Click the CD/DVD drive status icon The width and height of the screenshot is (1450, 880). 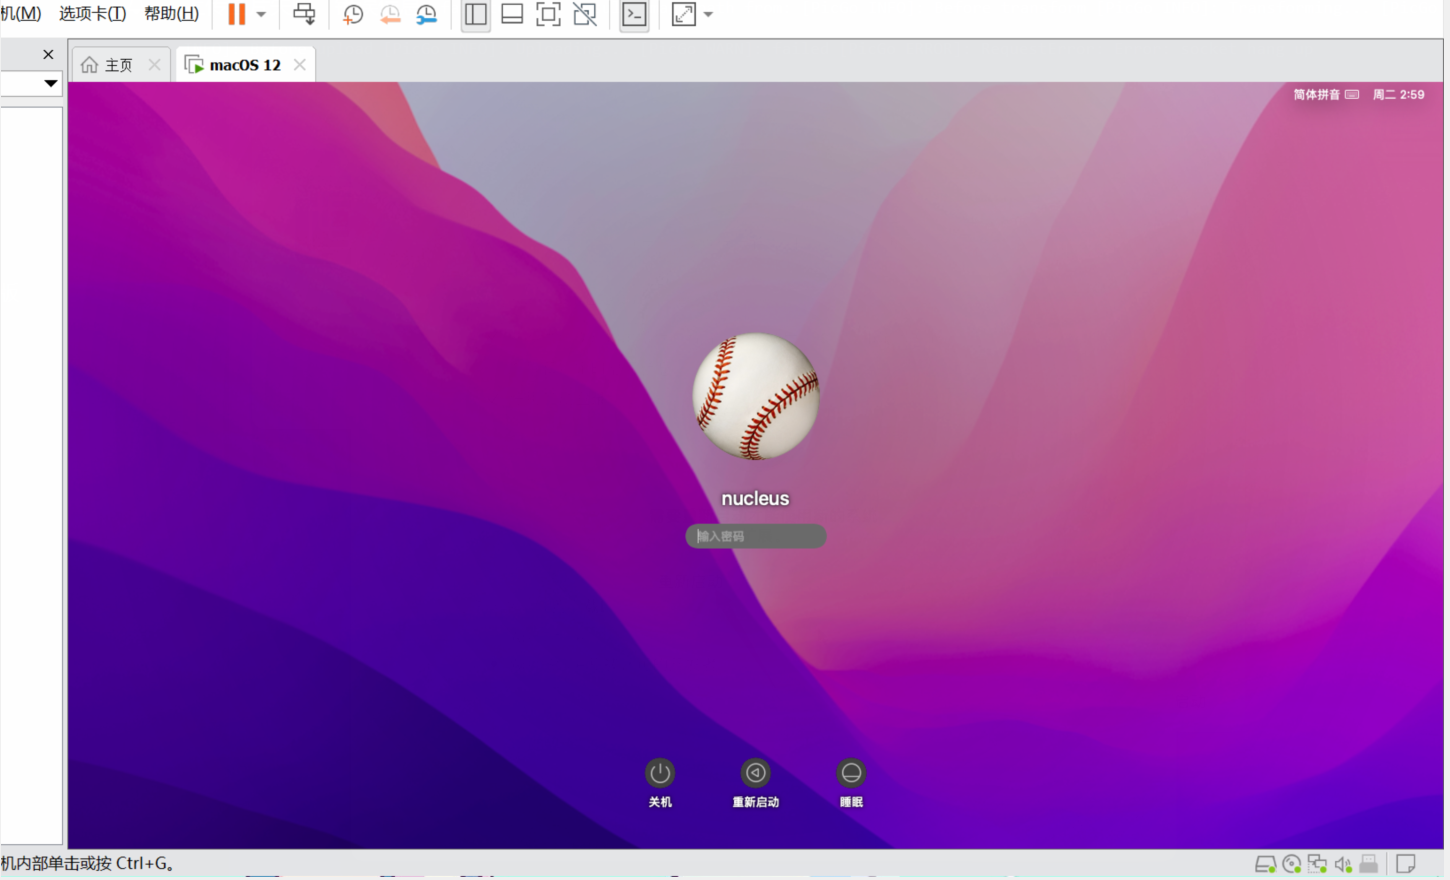[1291, 864]
